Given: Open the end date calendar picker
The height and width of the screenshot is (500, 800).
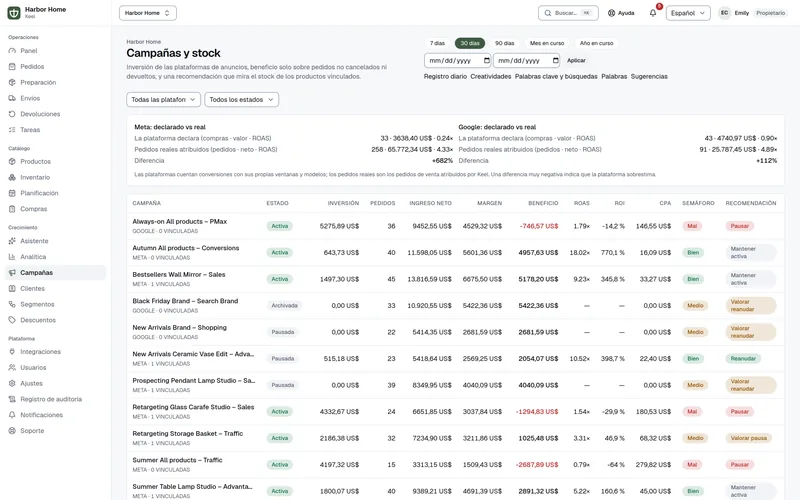Looking at the screenshot, I should tap(555, 60).
